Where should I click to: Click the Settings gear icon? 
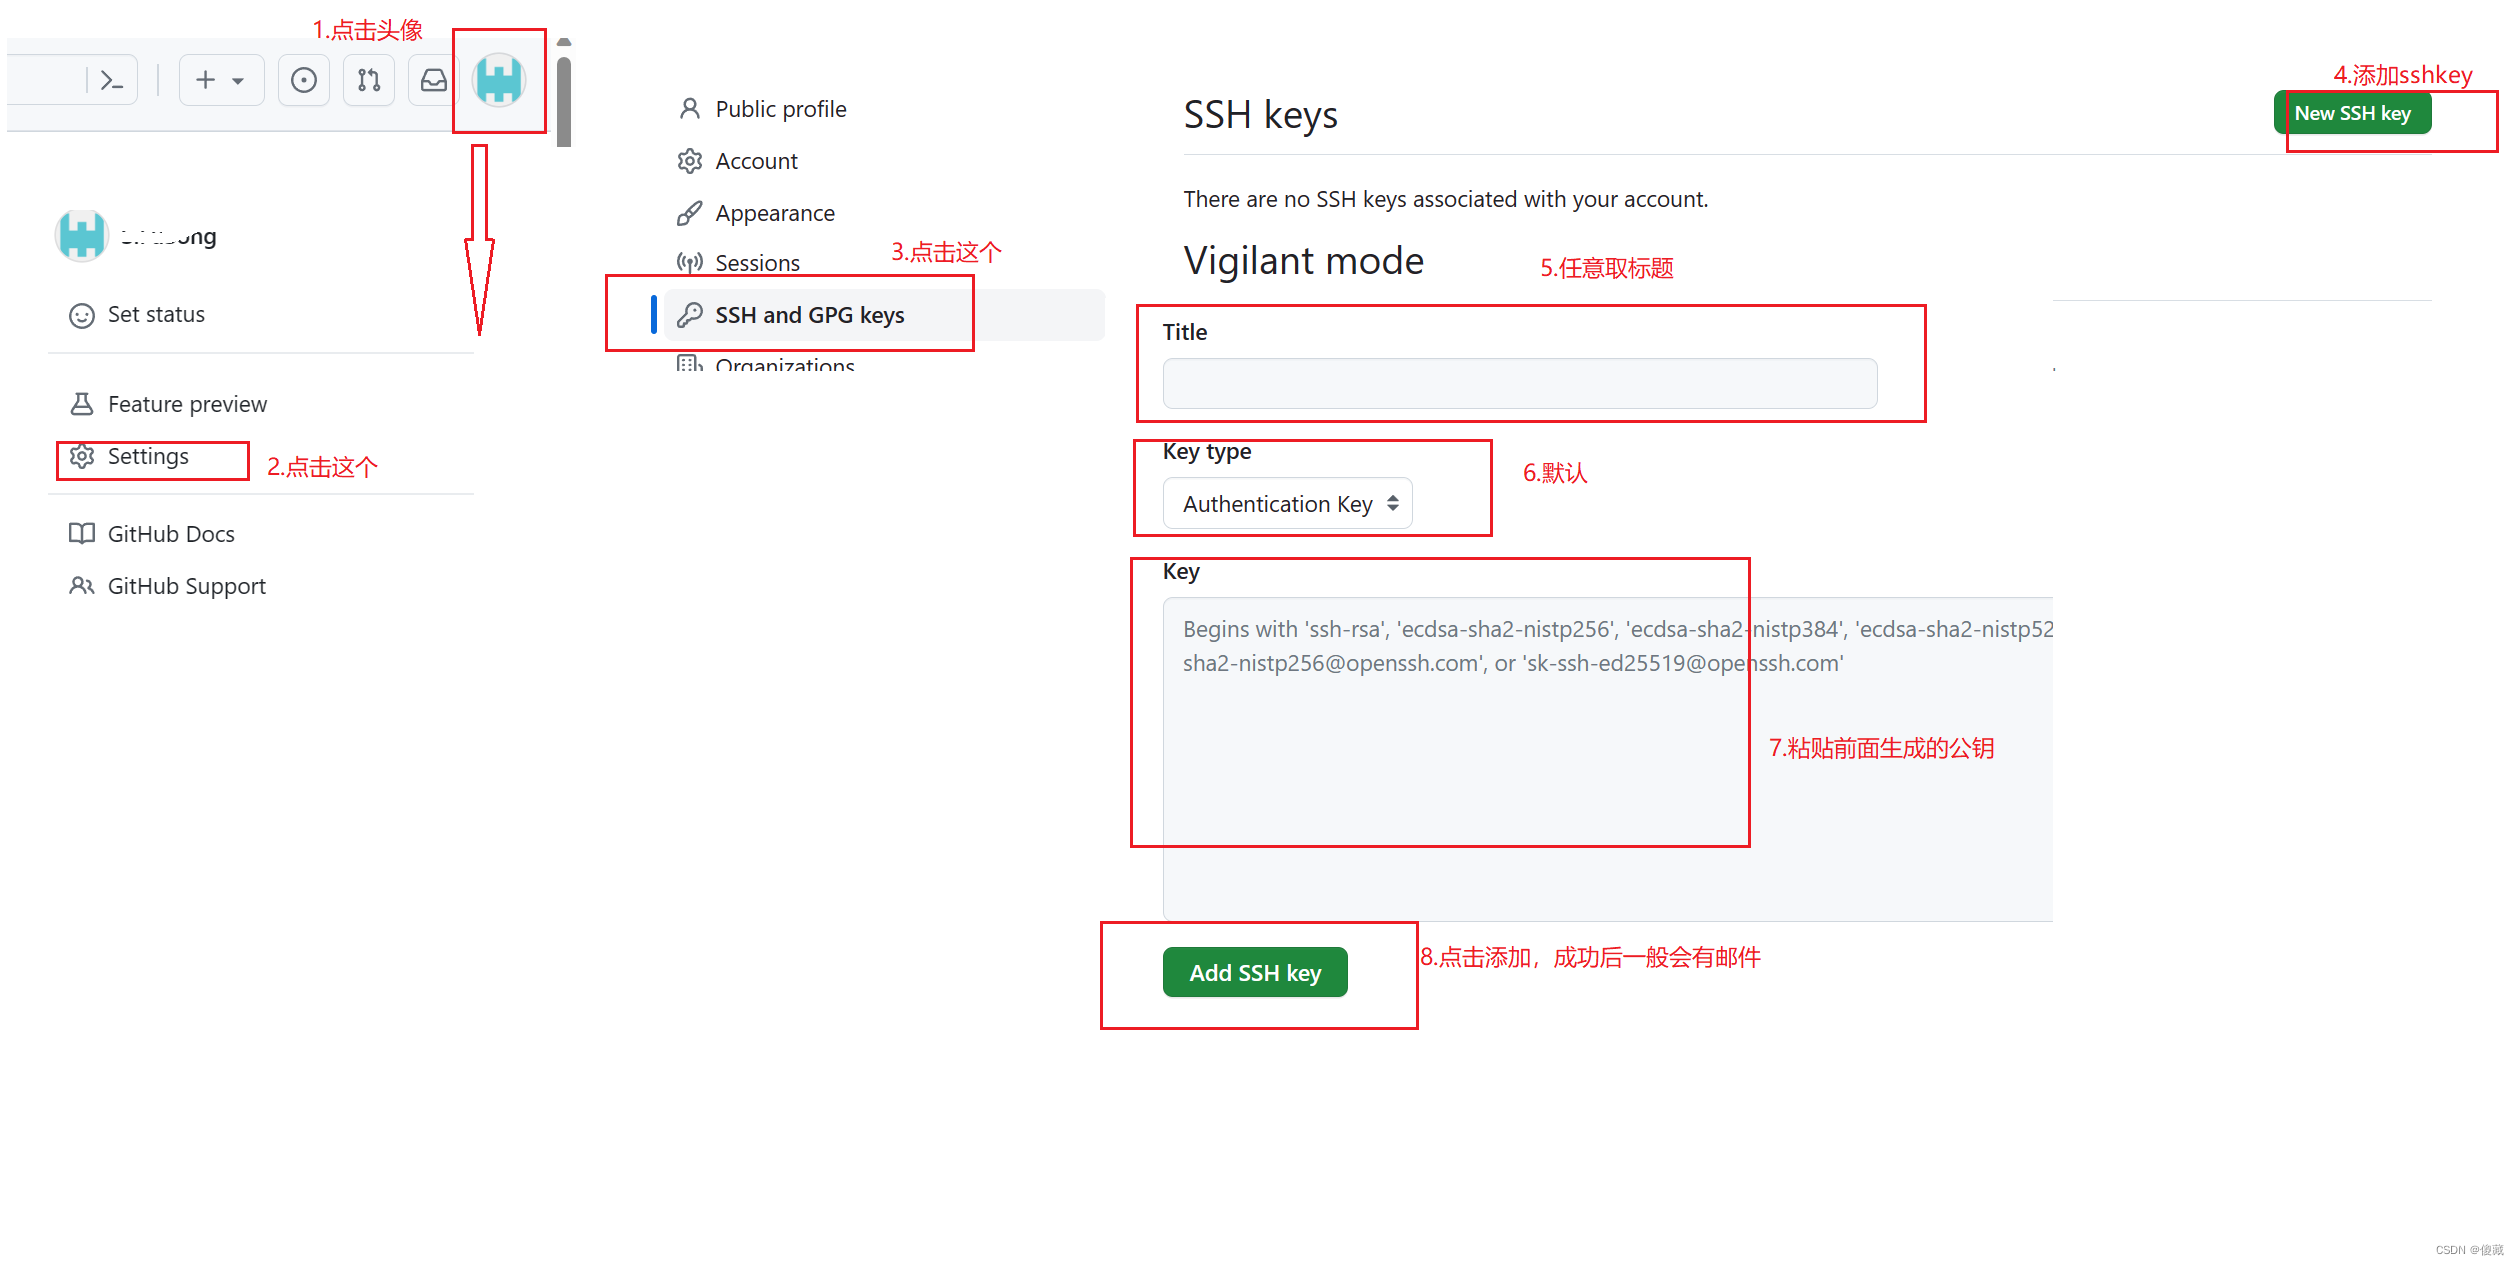[x=77, y=457]
